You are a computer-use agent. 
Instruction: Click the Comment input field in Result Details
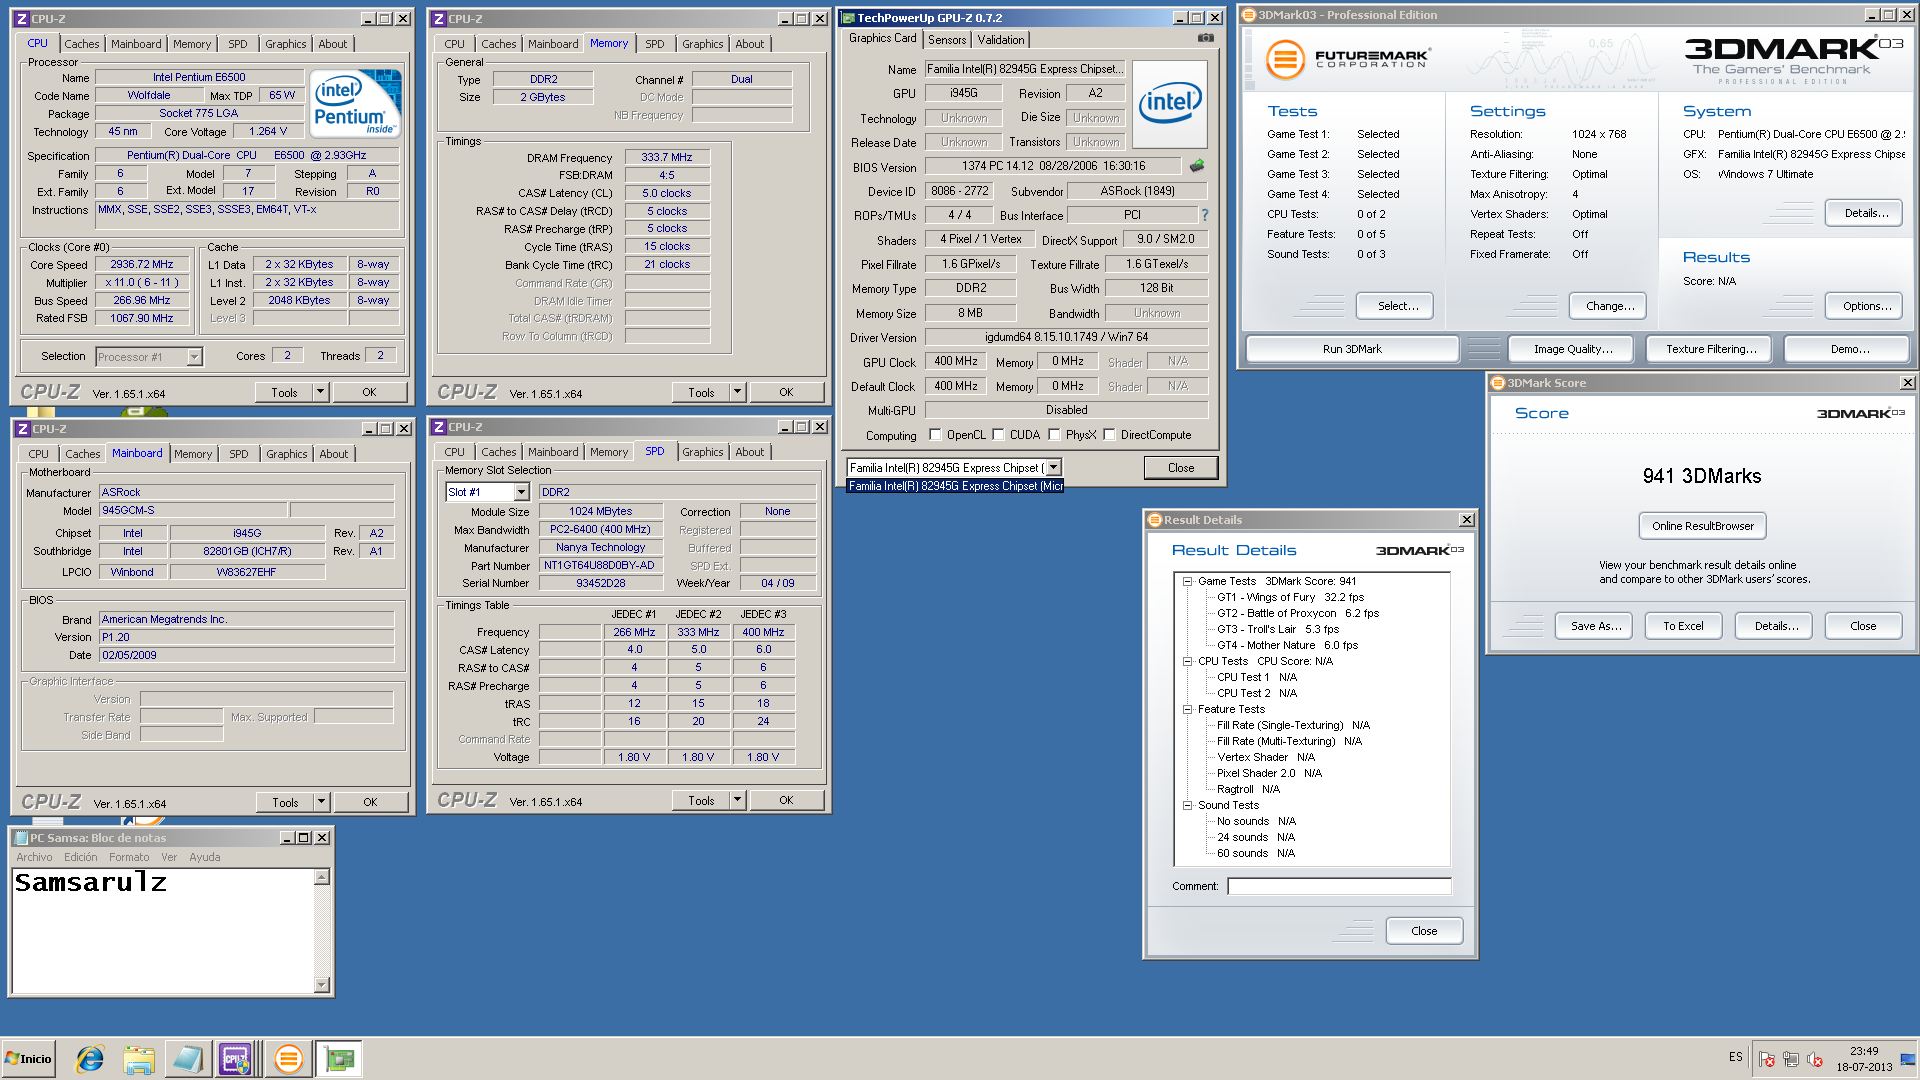pyautogui.click(x=1339, y=886)
